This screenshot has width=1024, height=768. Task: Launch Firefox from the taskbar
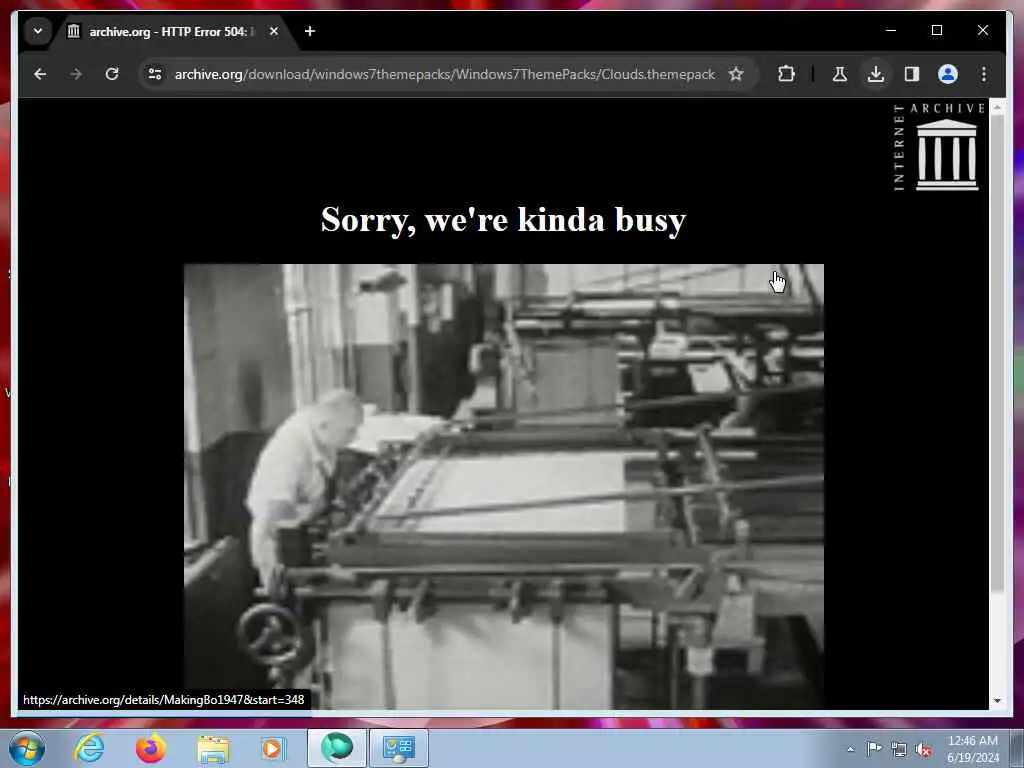click(x=150, y=748)
